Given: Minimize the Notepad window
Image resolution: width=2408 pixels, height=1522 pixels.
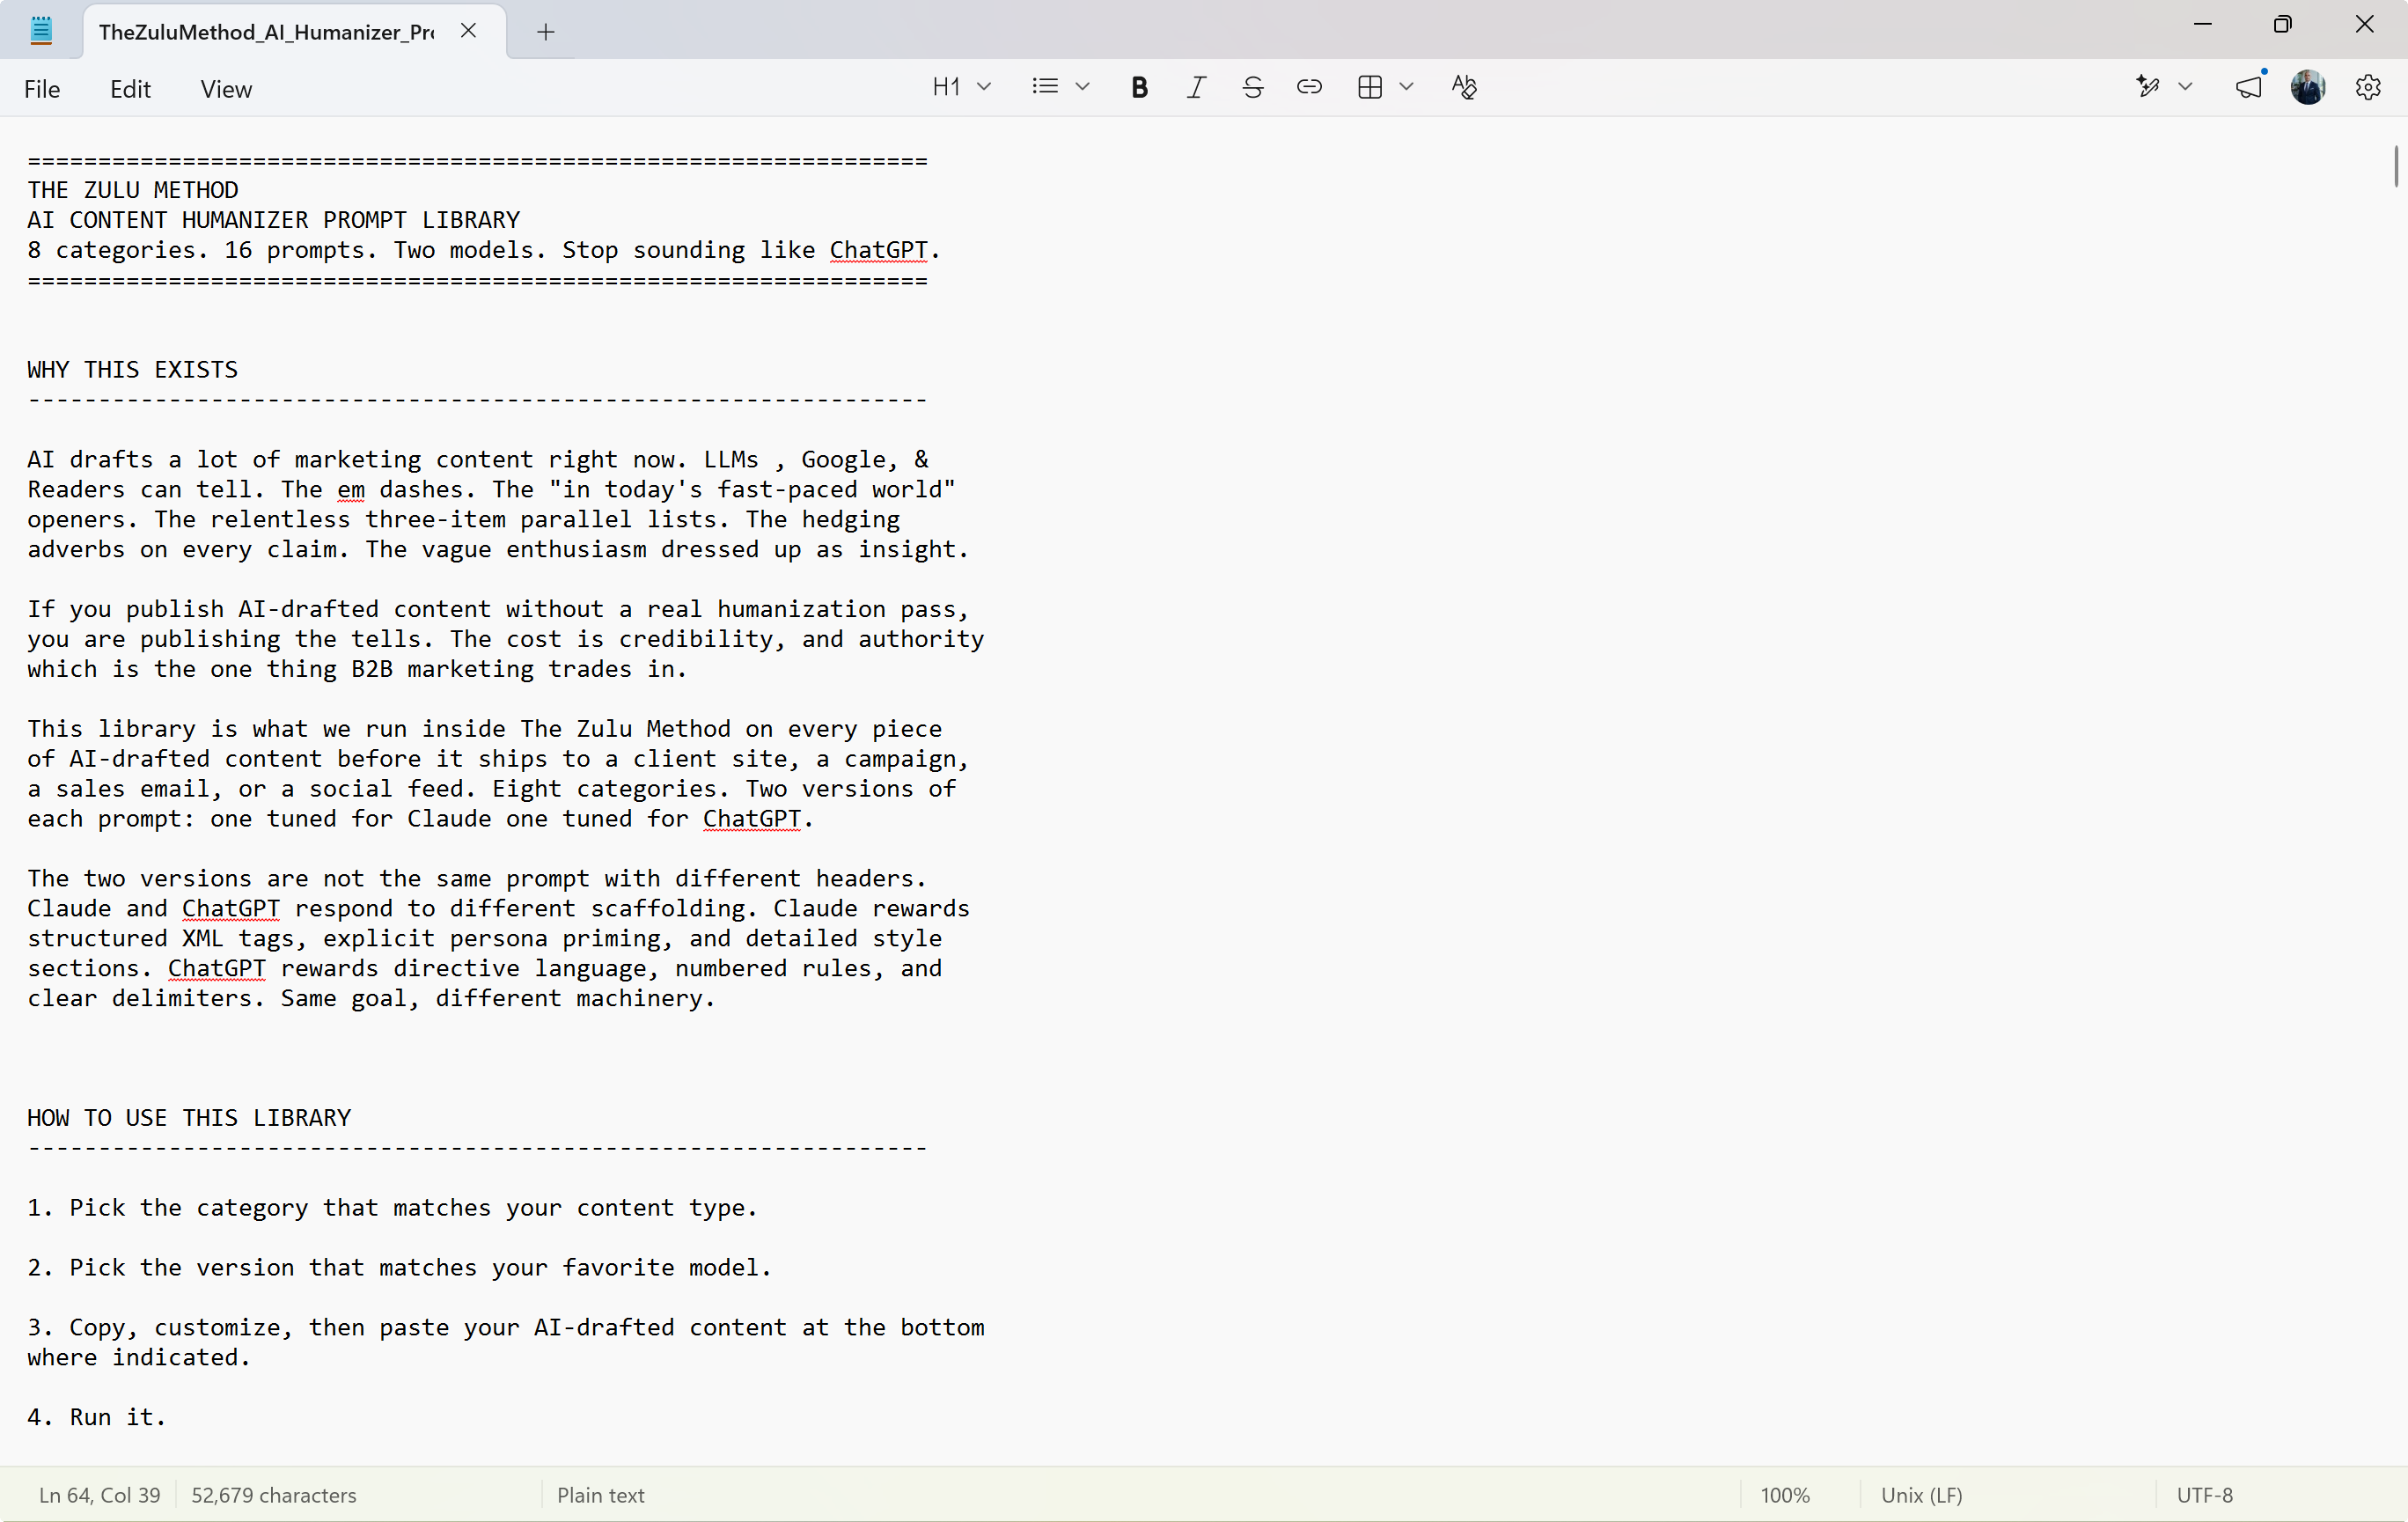Looking at the screenshot, I should (2202, 24).
